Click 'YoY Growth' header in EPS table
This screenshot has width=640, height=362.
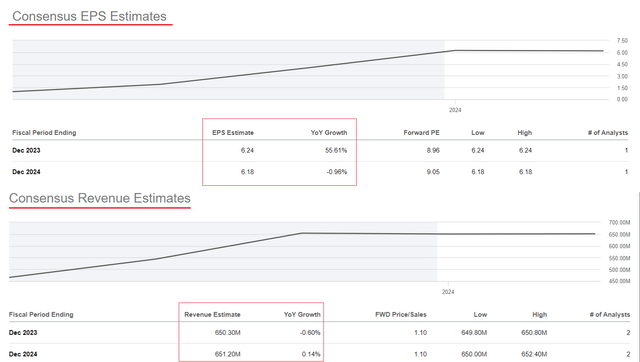(329, 133)
